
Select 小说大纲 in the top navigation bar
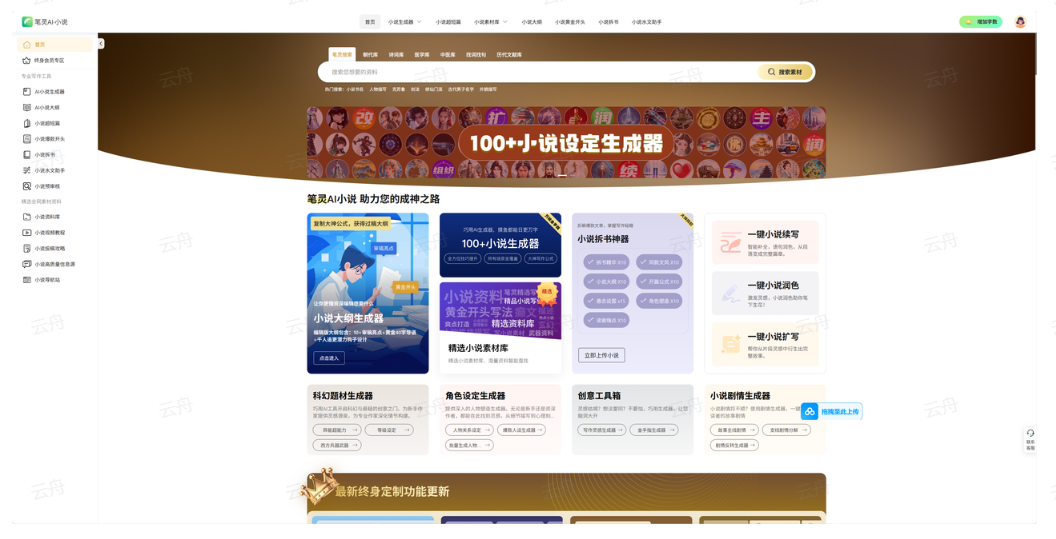531,22
